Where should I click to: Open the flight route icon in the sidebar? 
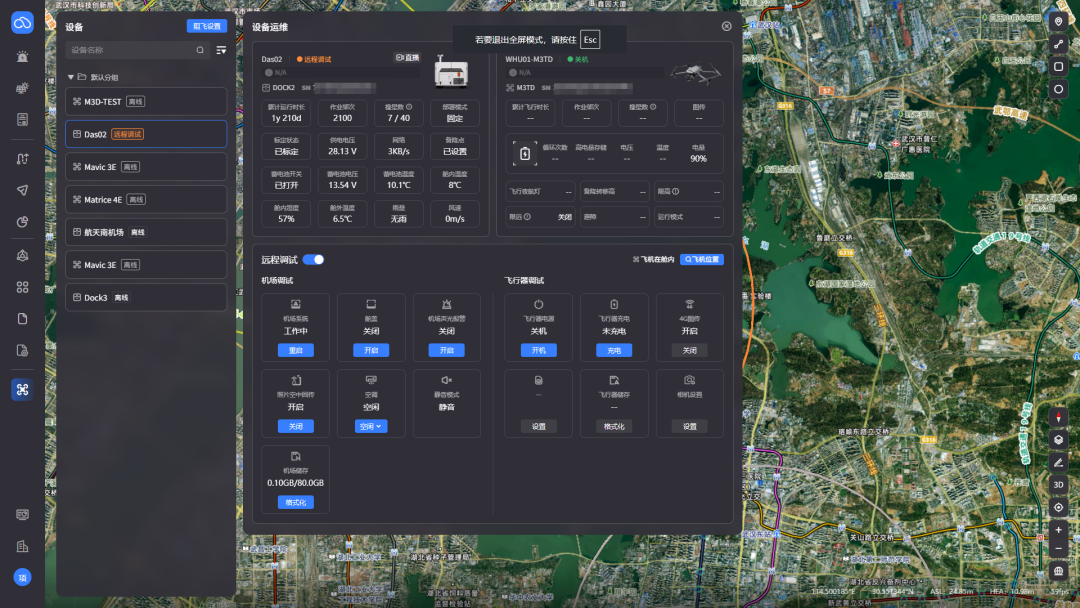pyautogui.click(x=22, y=158)
